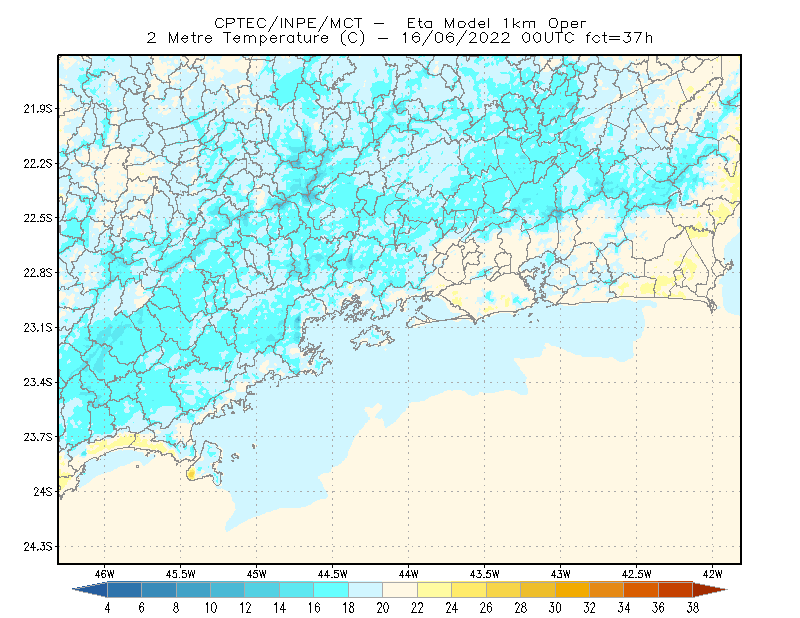Select the 43W longitude label
Viewport: 800px width, 618px height.
click(x=561, y=574)
